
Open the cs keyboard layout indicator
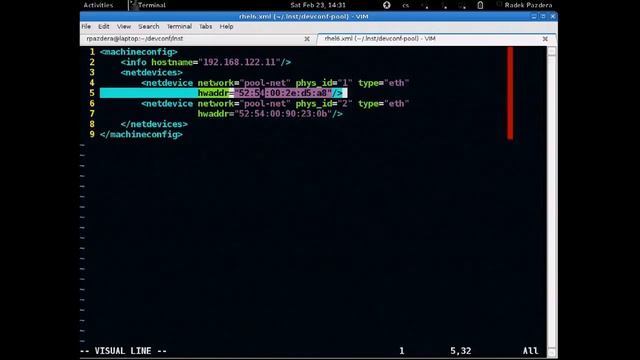click(x=405, y=5)
